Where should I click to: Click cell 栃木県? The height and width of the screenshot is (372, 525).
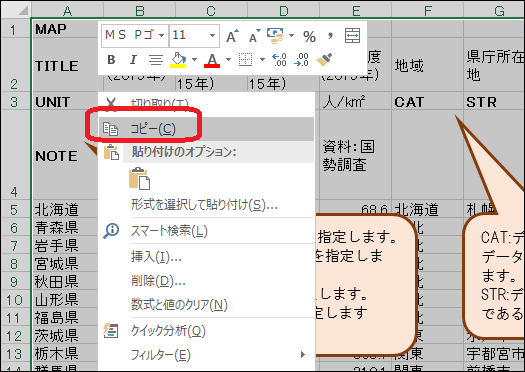66,354
